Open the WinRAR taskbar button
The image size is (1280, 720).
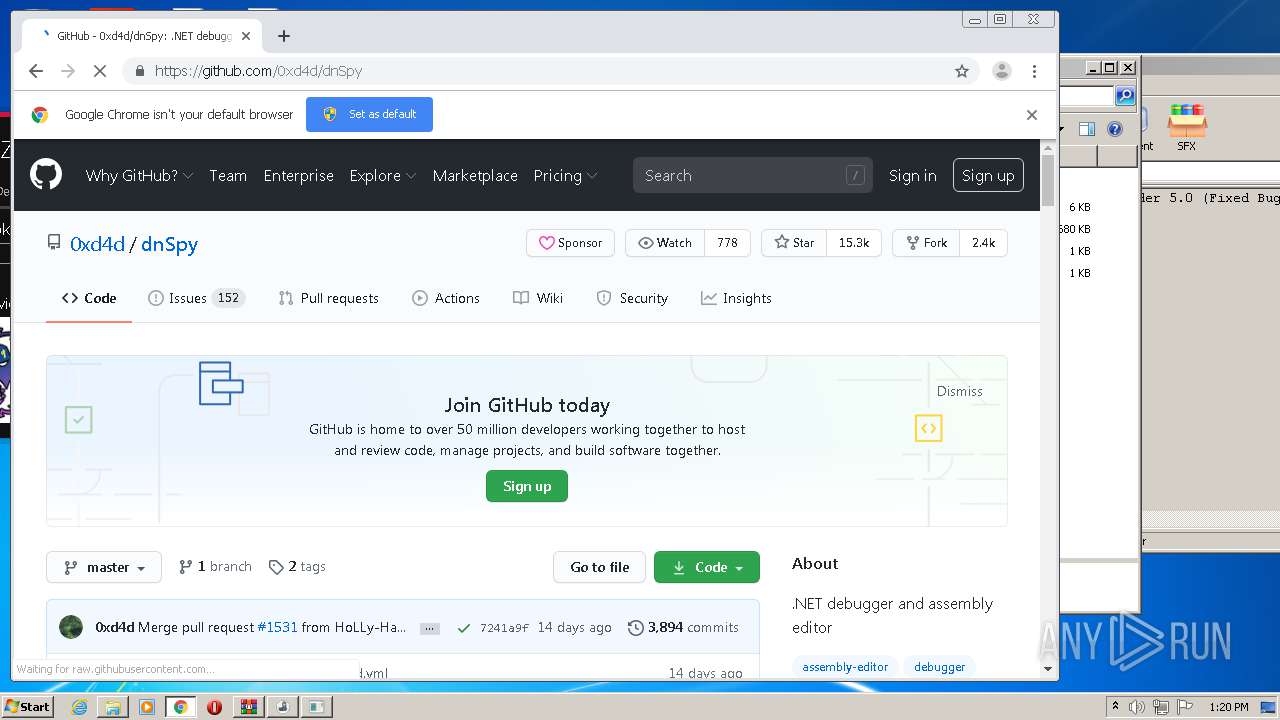click(x=249, y=706)
